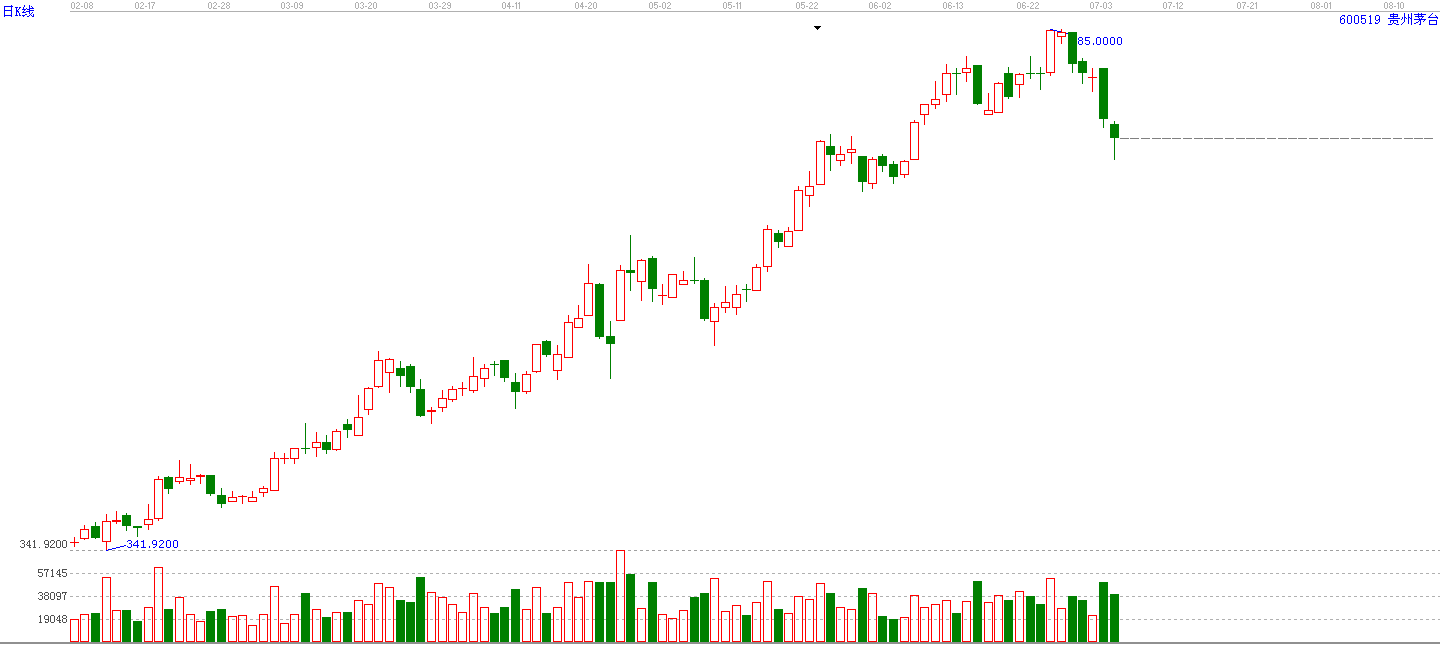Click the 06-02 date label
1440x646 pixels.
click(x=879, y=5)
